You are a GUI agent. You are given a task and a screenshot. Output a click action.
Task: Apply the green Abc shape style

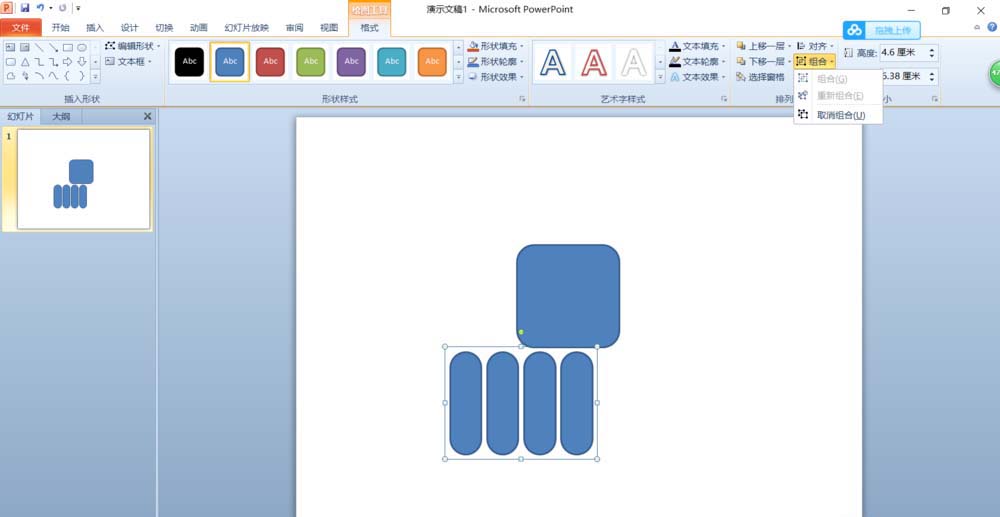310,62
